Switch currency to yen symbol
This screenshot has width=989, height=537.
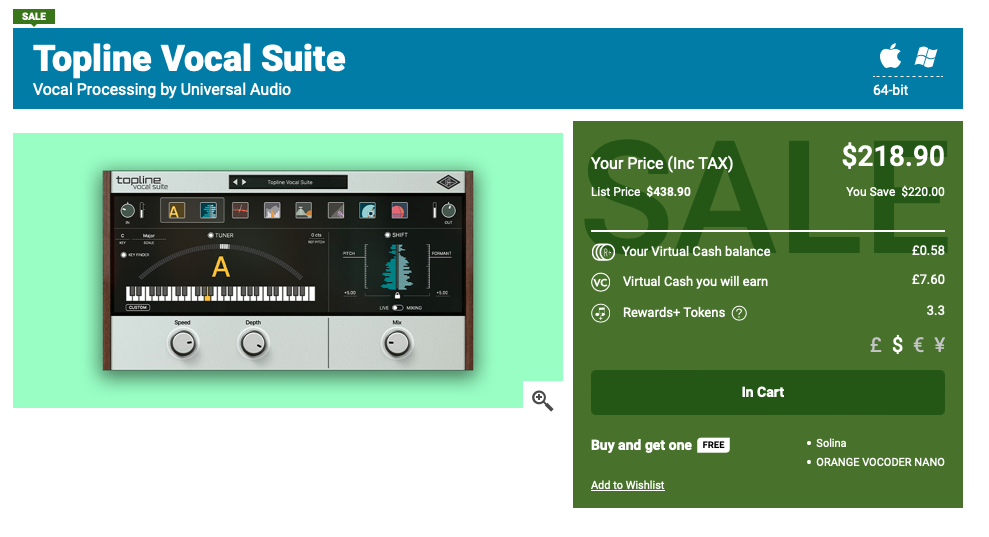point(939,345)
